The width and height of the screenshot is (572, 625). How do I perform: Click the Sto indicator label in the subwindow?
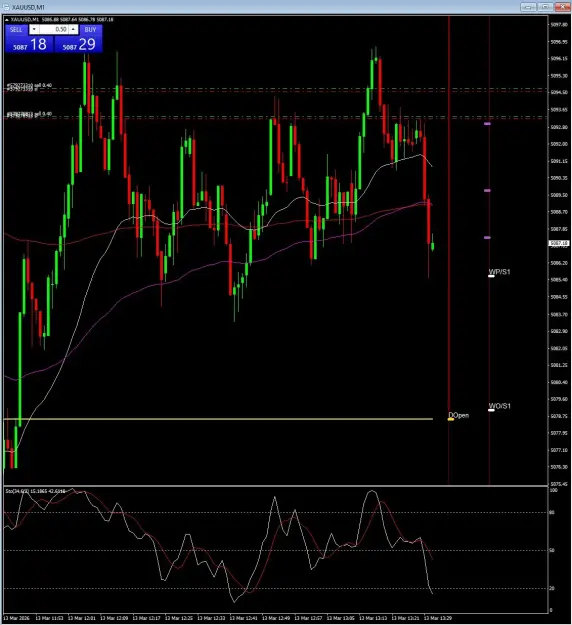(35, 491)
